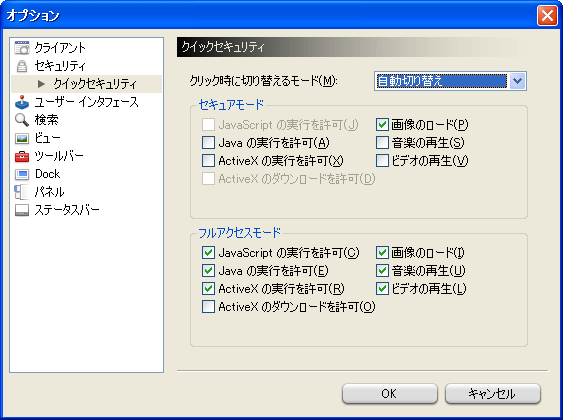
Task: Select the ツールバー toolbox icon
Action: click(22, 156)
